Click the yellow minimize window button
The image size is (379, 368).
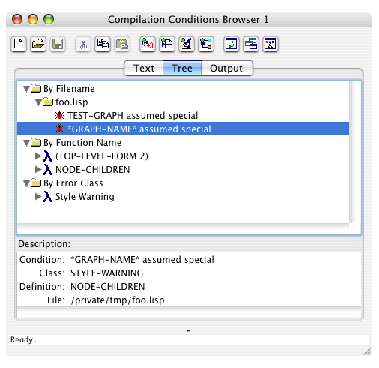click(x=33, y=19)
